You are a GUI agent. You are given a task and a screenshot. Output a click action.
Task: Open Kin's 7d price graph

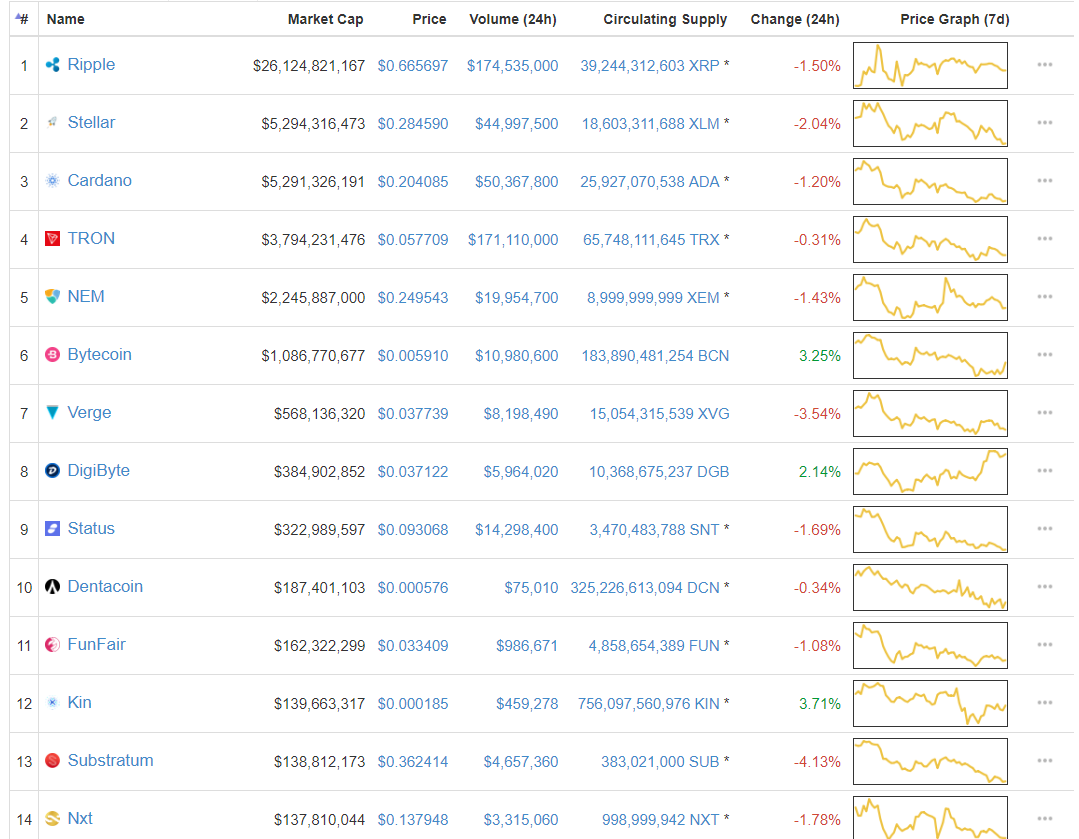(930, 703)
